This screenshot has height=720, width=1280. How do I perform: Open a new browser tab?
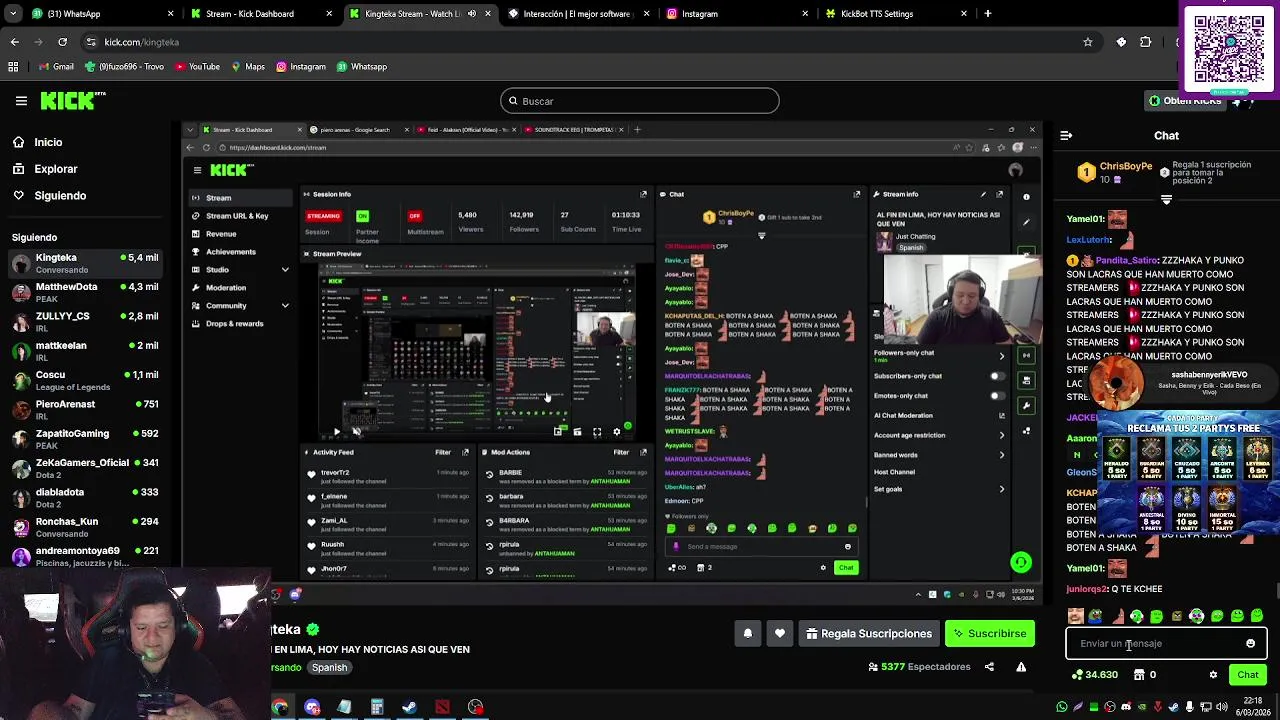point(988,14)
